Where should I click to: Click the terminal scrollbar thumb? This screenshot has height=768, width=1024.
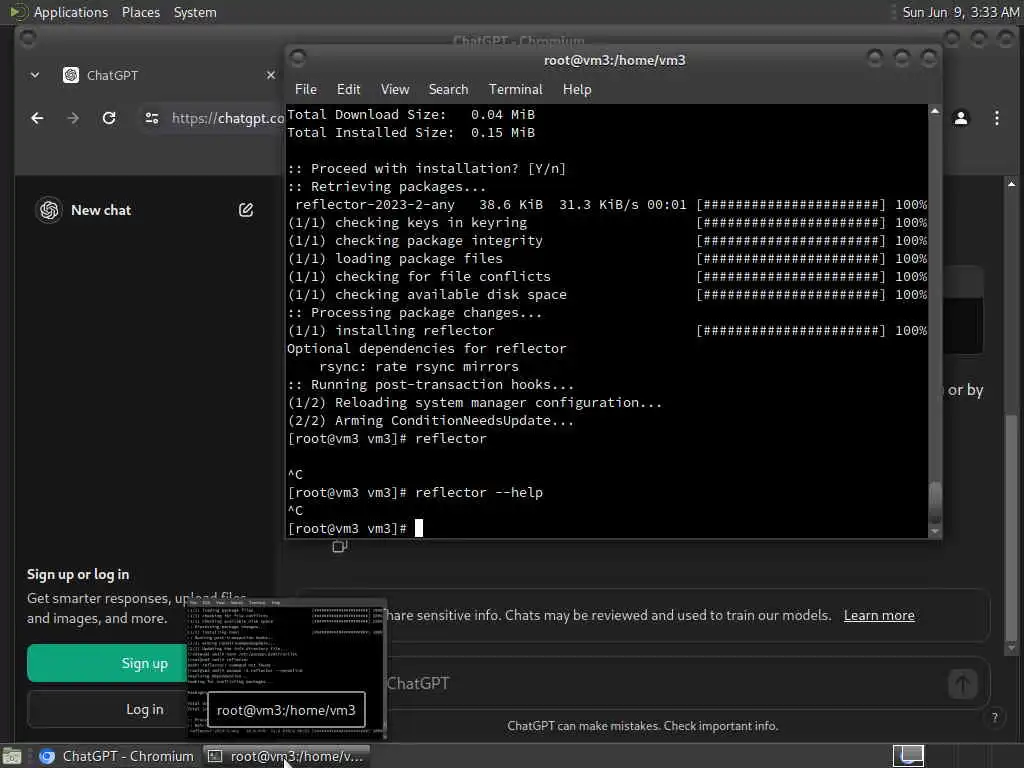(x=935, y=502)
